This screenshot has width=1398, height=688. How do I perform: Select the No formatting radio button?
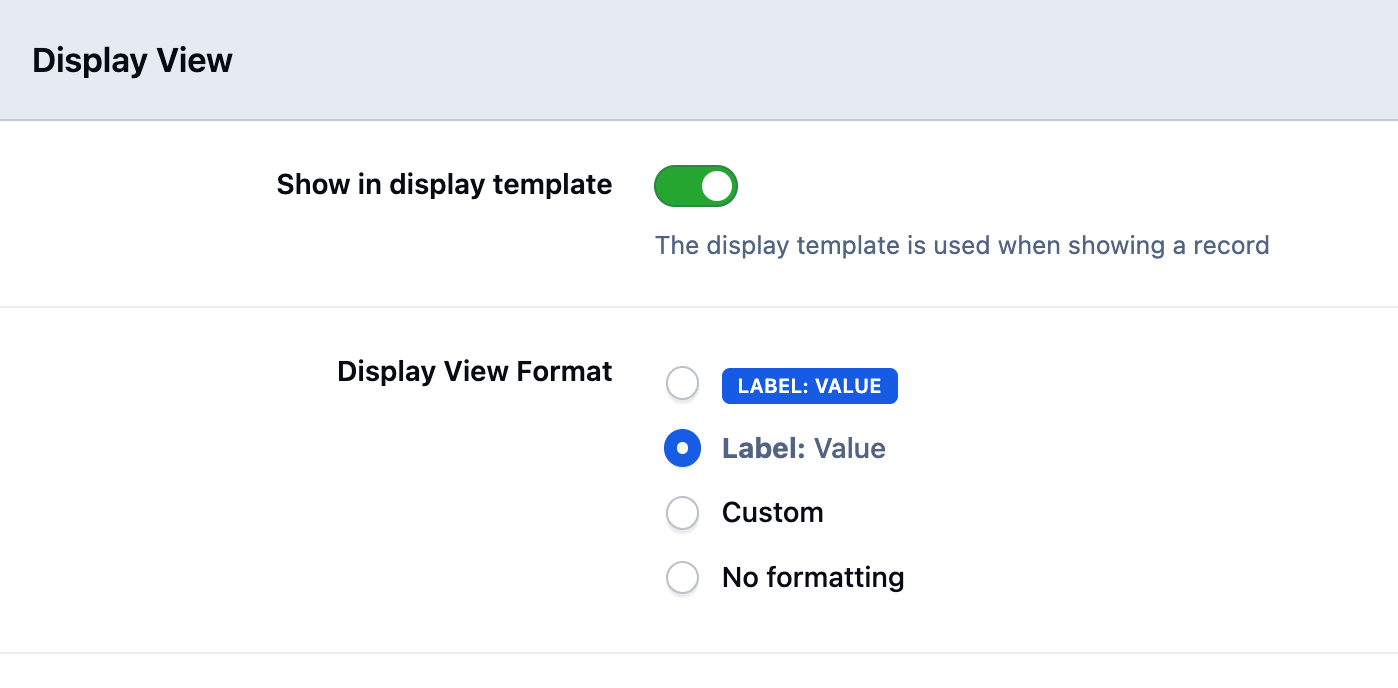682,577
